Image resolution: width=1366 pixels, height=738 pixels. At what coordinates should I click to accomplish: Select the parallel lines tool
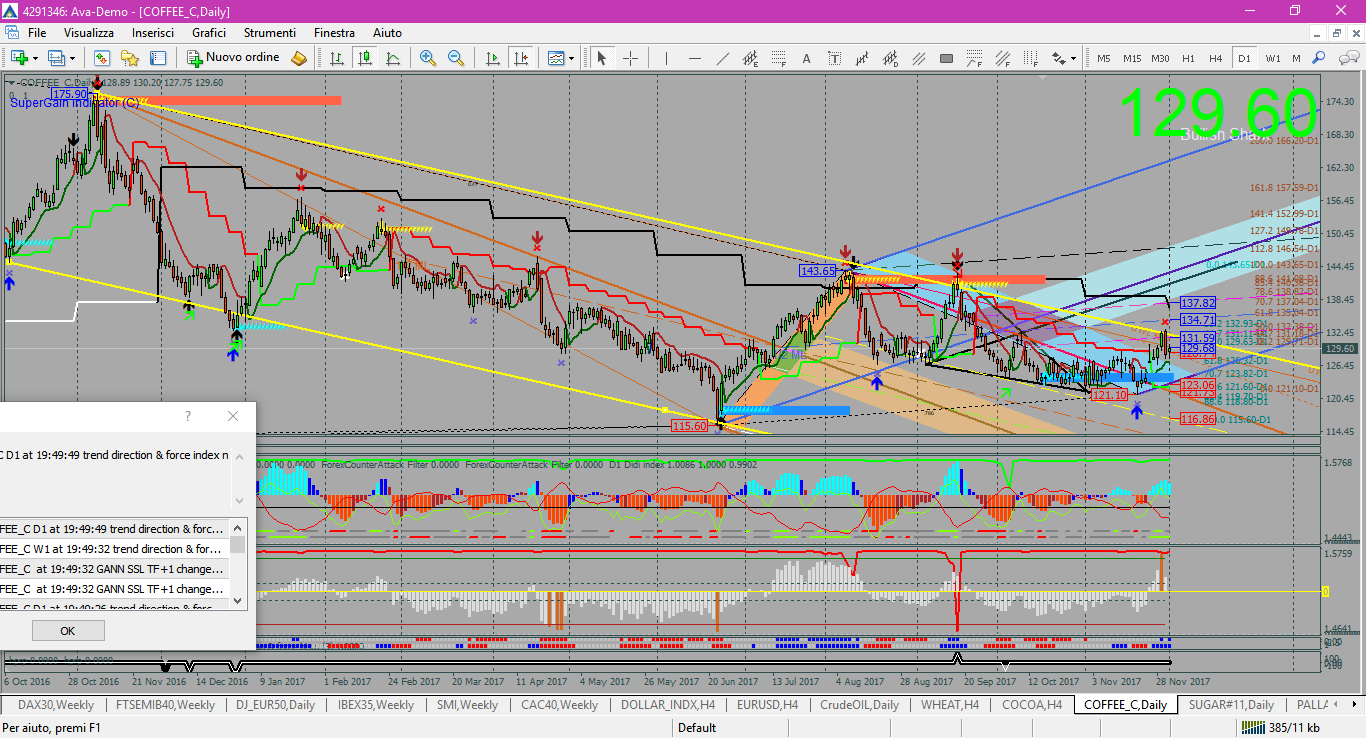point(919,58)
